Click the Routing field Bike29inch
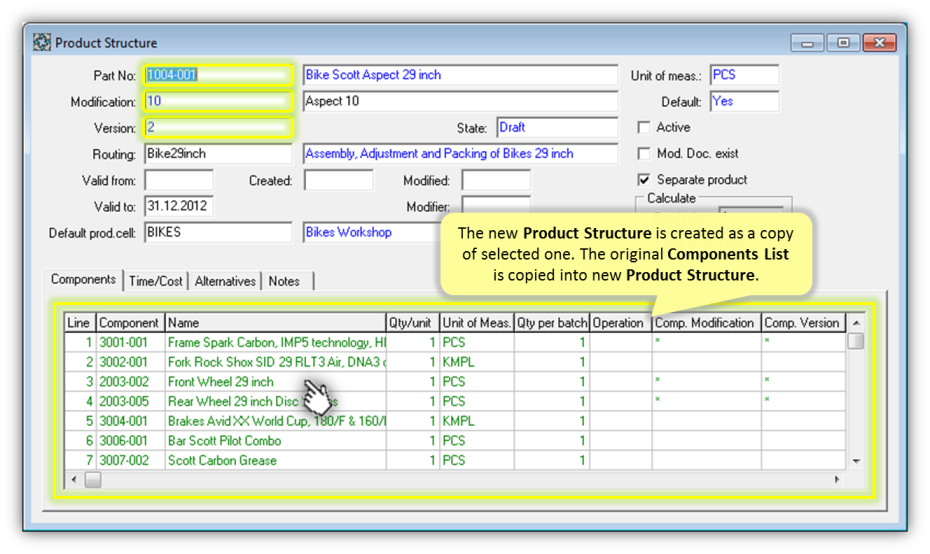 click(x=218, y=154)
